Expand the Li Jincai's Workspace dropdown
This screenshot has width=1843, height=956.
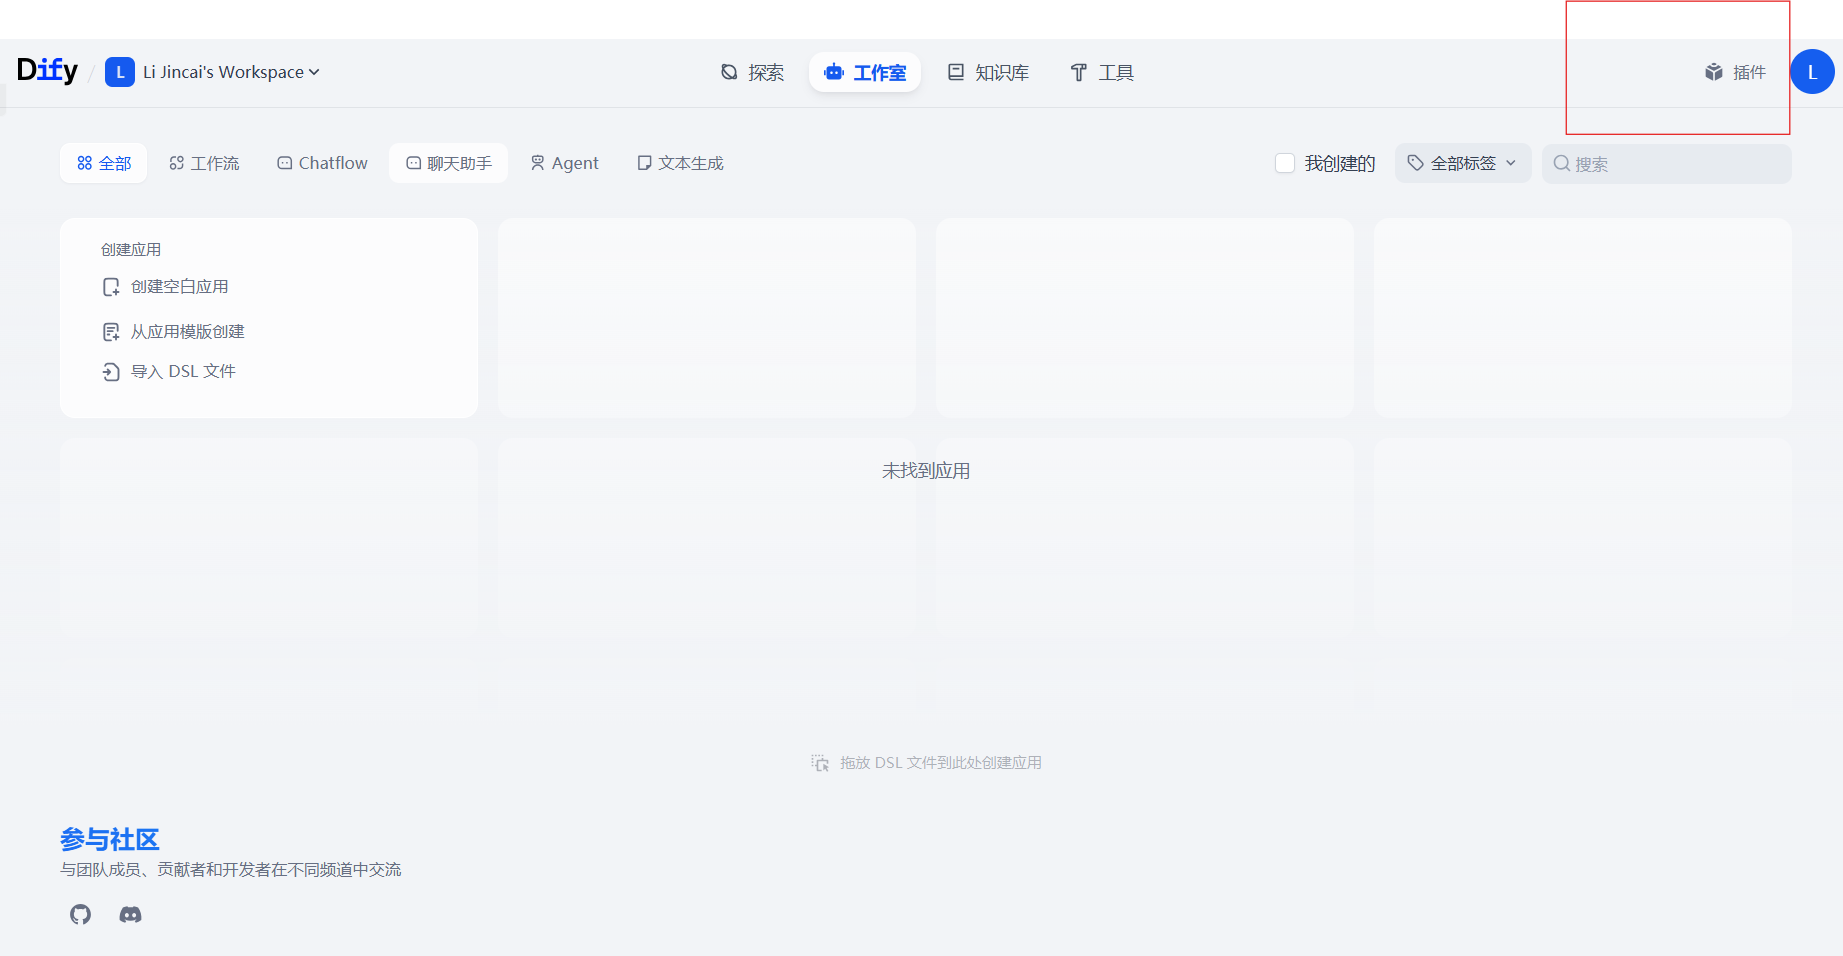pos(313,71)
